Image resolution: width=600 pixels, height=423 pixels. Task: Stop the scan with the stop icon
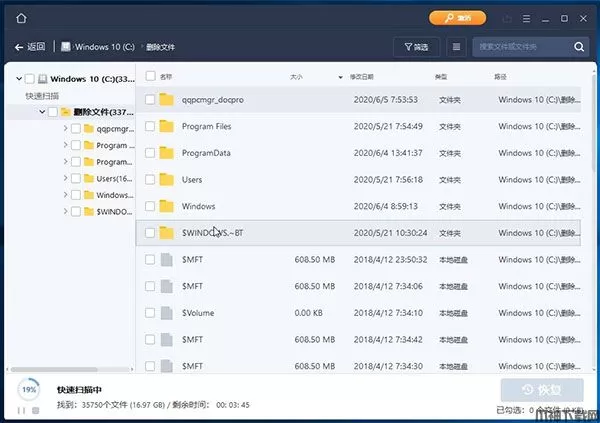coord(35,410)
